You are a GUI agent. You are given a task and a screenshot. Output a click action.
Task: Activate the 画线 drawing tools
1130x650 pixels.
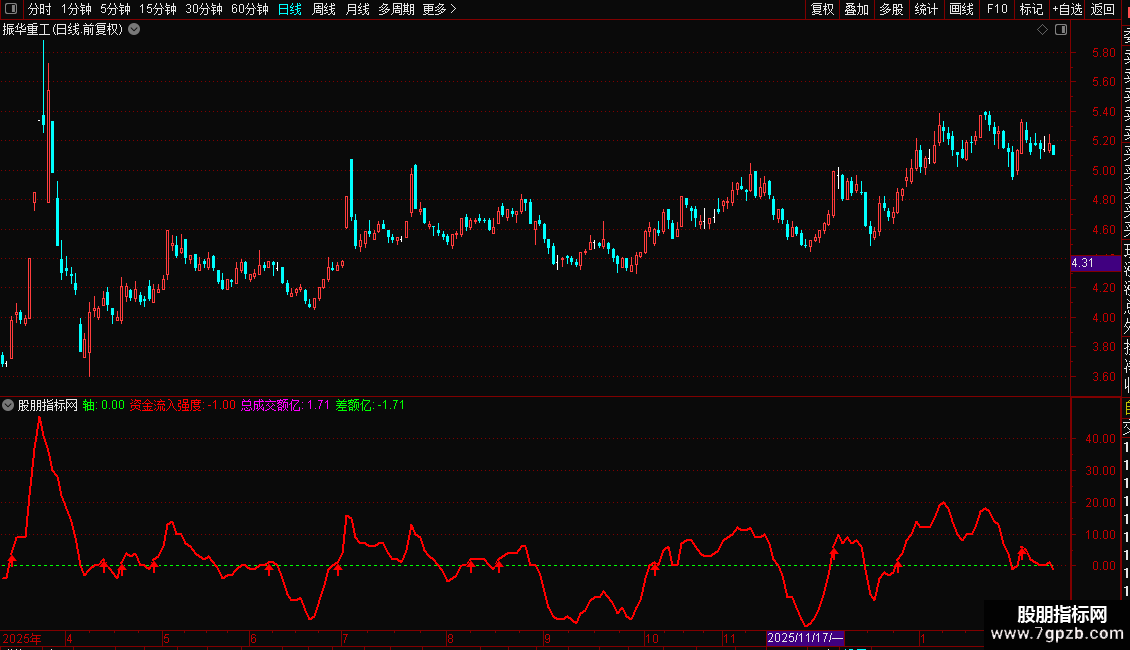pyautogui.click(x=961, y=9)
